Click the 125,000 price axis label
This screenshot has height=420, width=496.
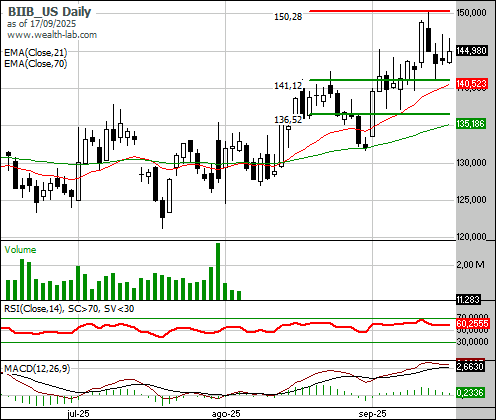[x=471, y=200]
